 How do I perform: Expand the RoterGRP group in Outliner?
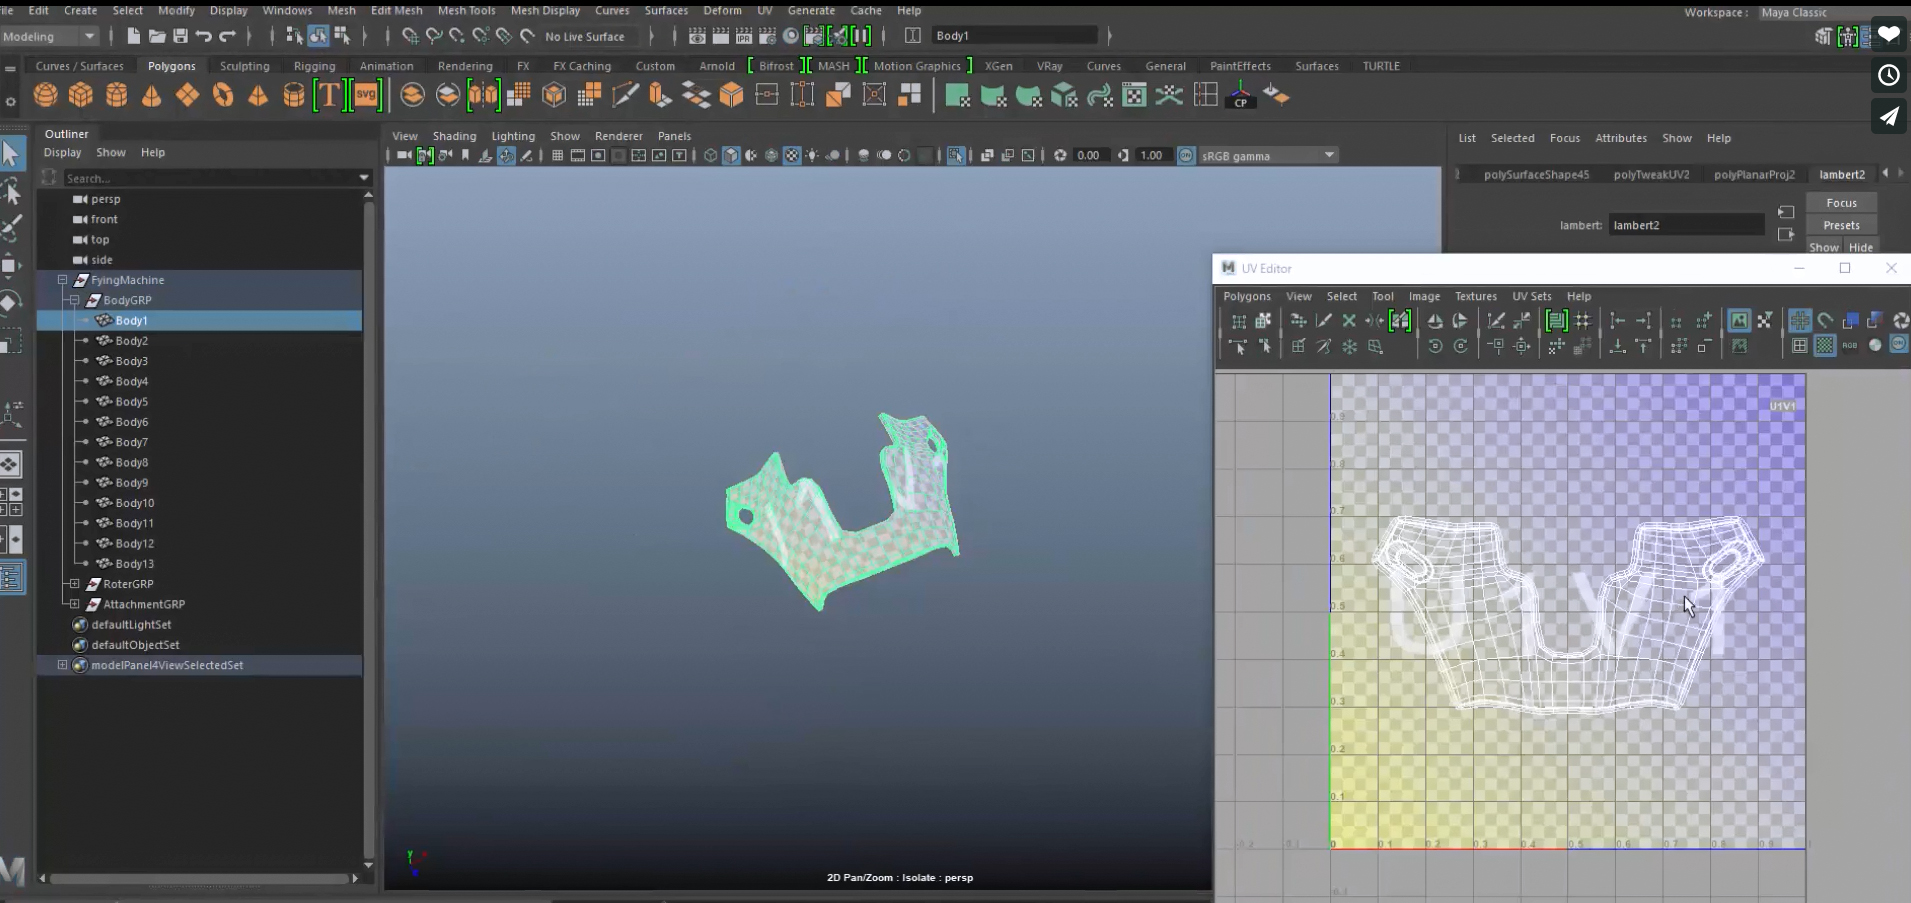pyautogui.click(x=75, y=584)
